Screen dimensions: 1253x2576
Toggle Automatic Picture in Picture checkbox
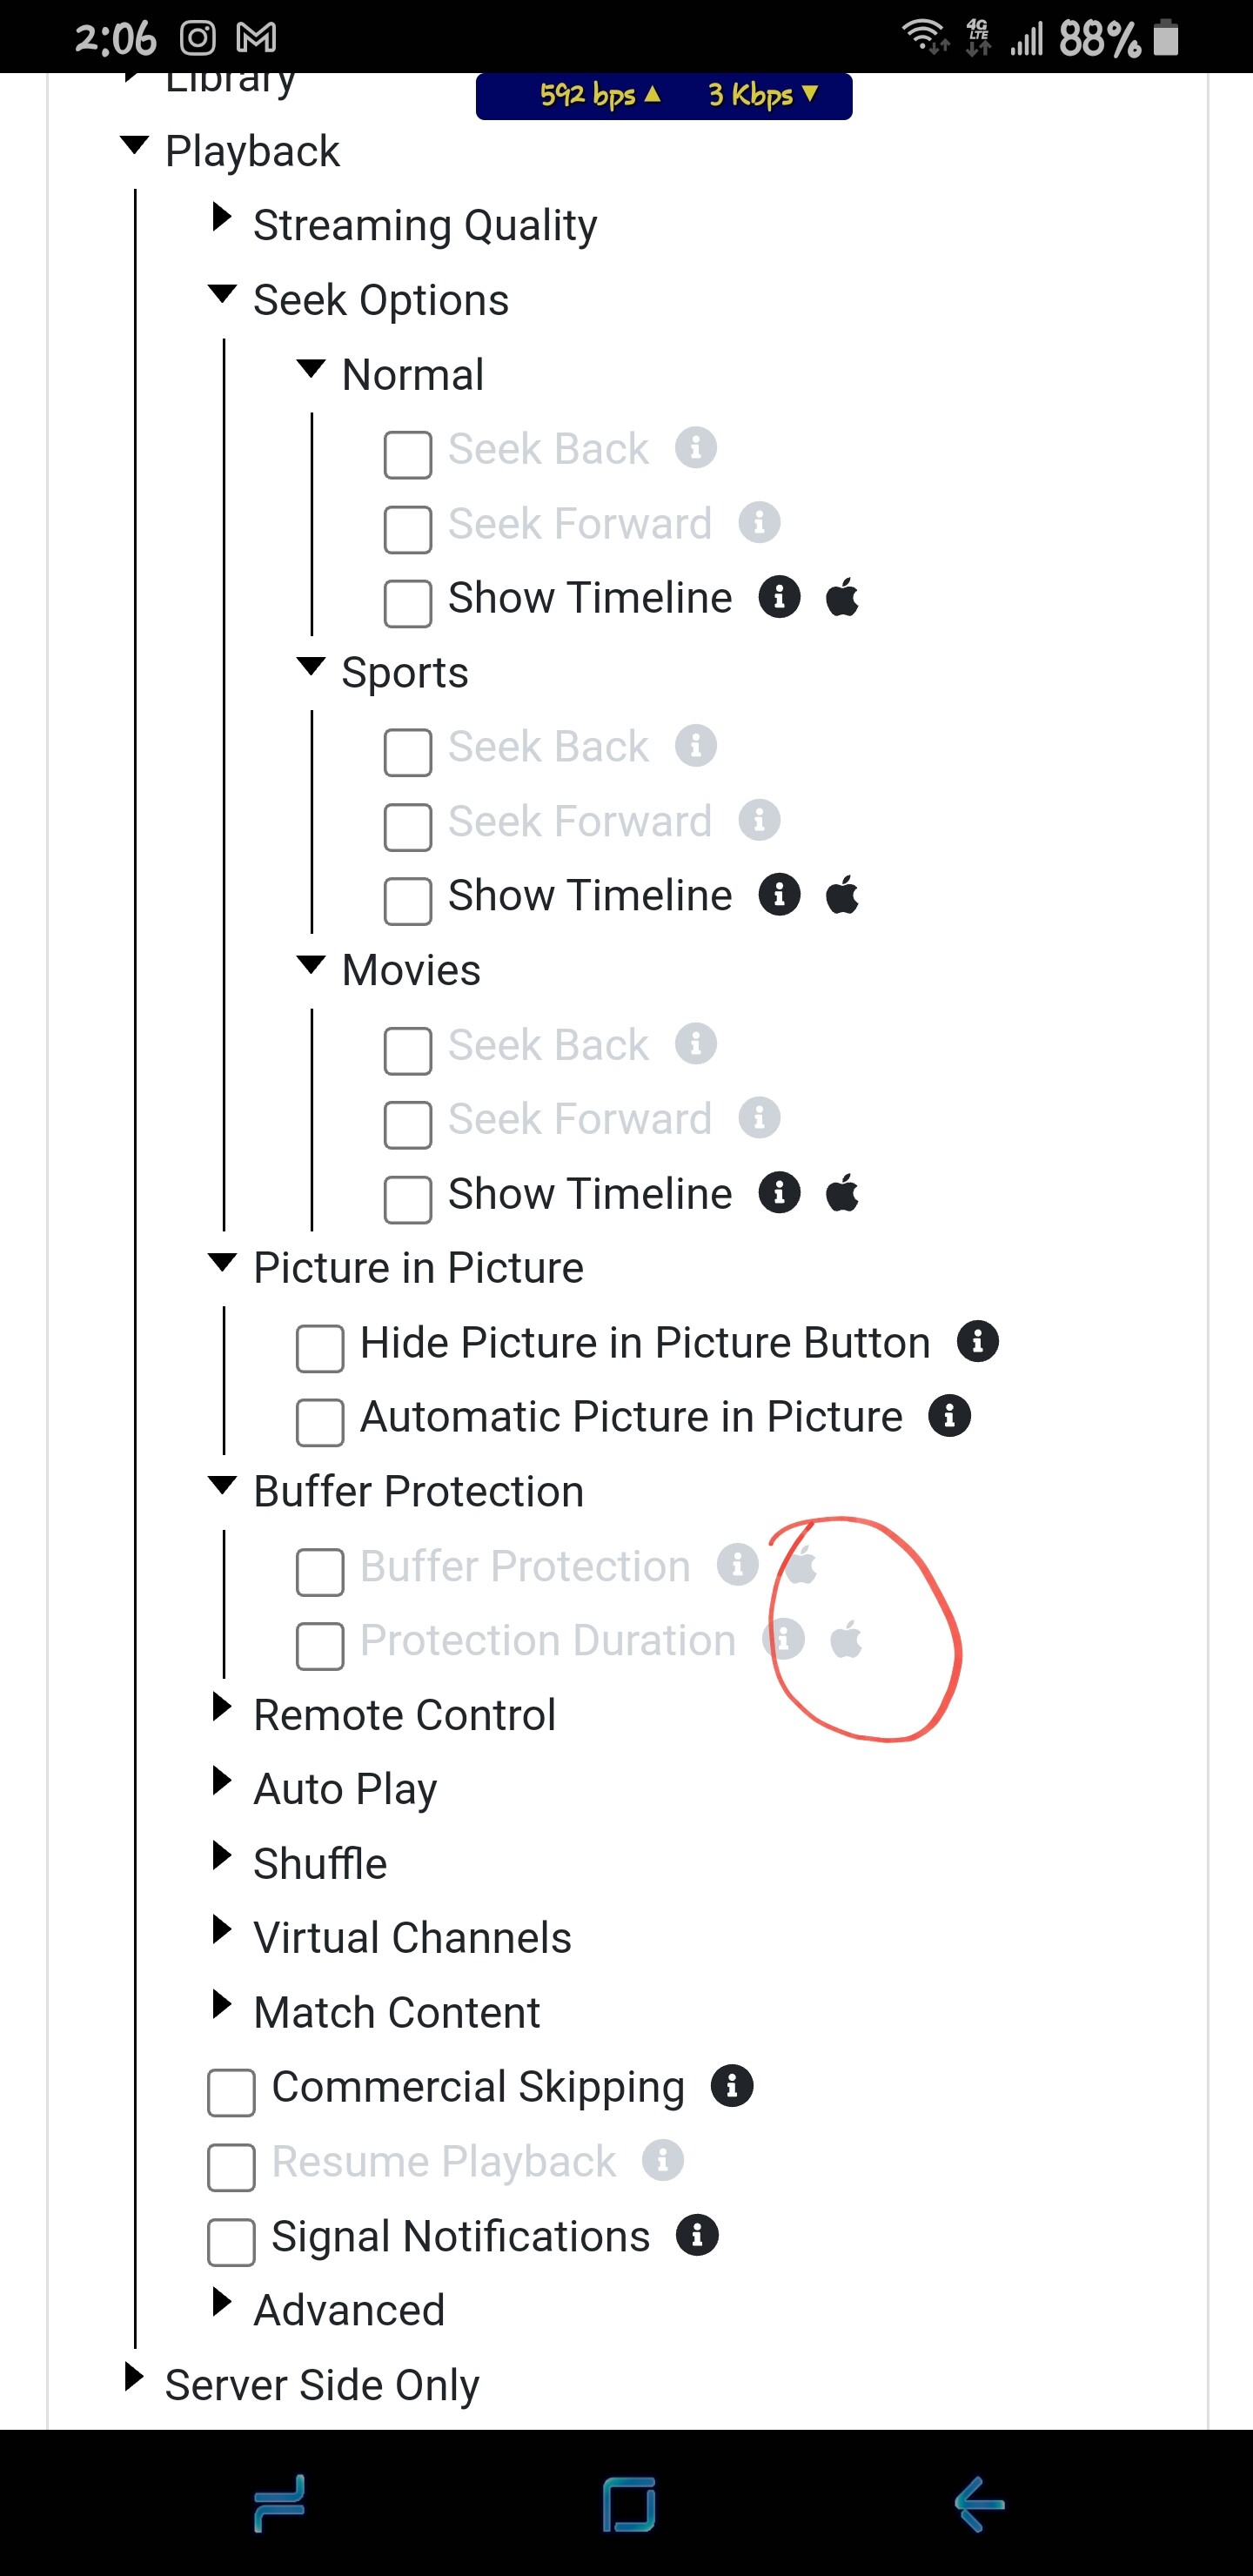click(x=320, y=1422)
